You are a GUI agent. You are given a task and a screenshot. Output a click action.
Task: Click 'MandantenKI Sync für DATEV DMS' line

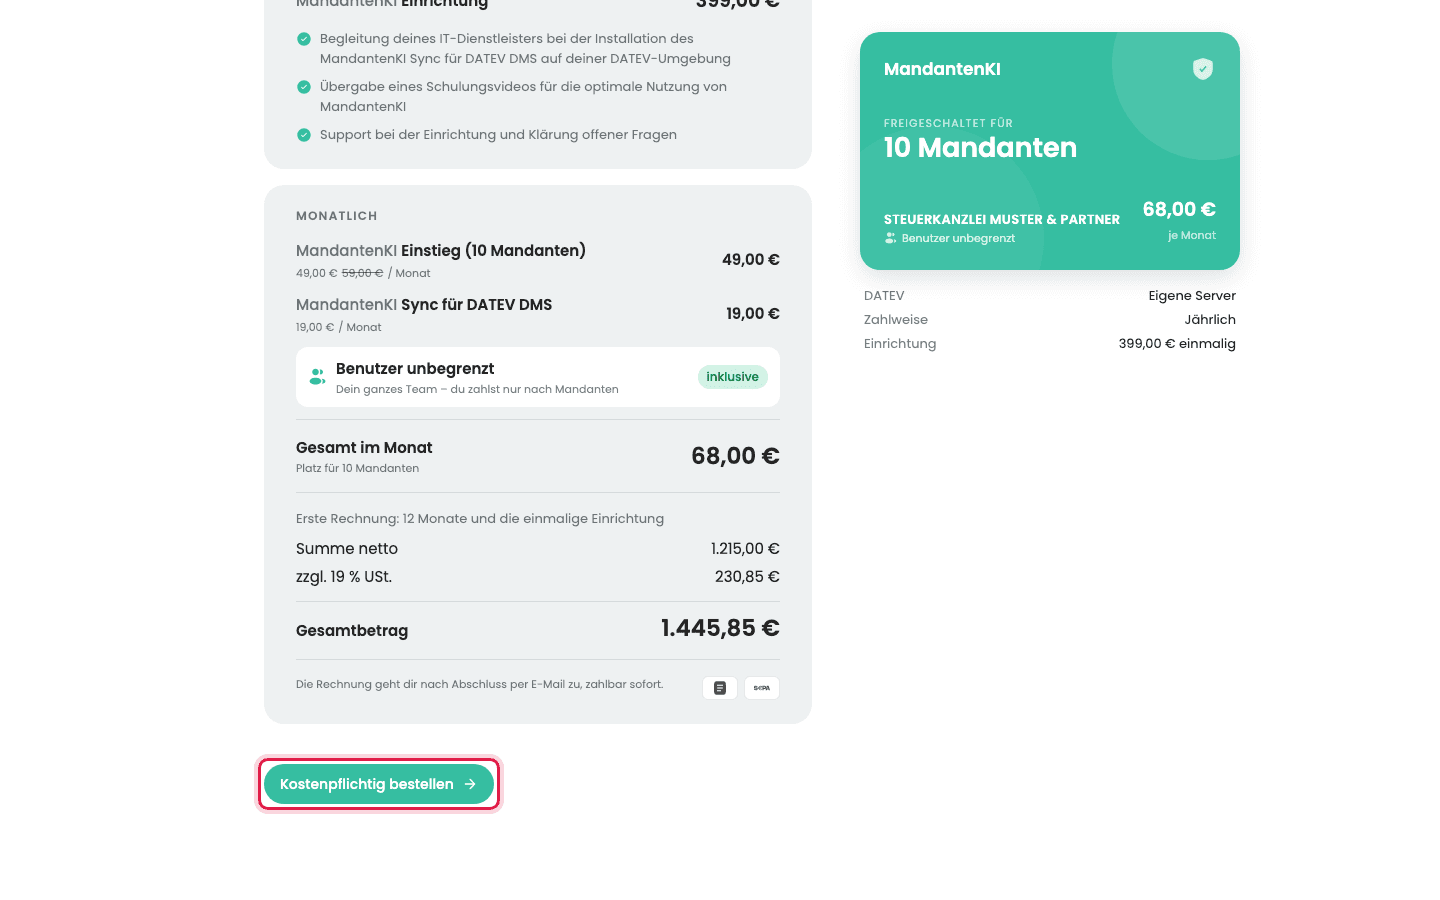[424, 305]
